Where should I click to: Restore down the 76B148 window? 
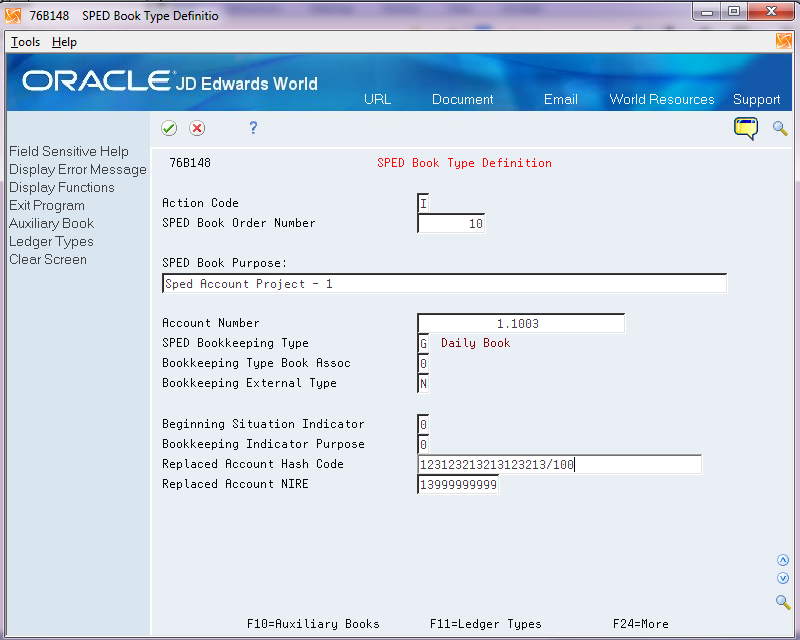click(734, 12)
